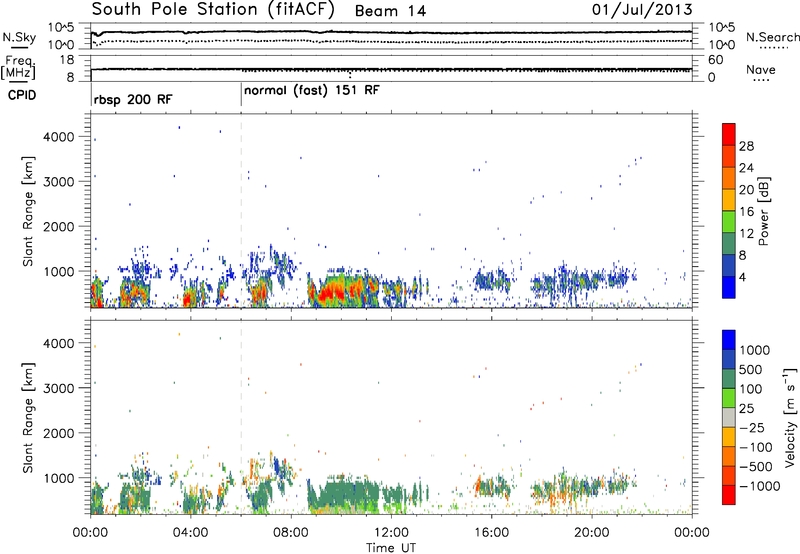Click the '16' label on the power colorbar
This screenshot has width=800, height=554.
[x=746, y=212]
